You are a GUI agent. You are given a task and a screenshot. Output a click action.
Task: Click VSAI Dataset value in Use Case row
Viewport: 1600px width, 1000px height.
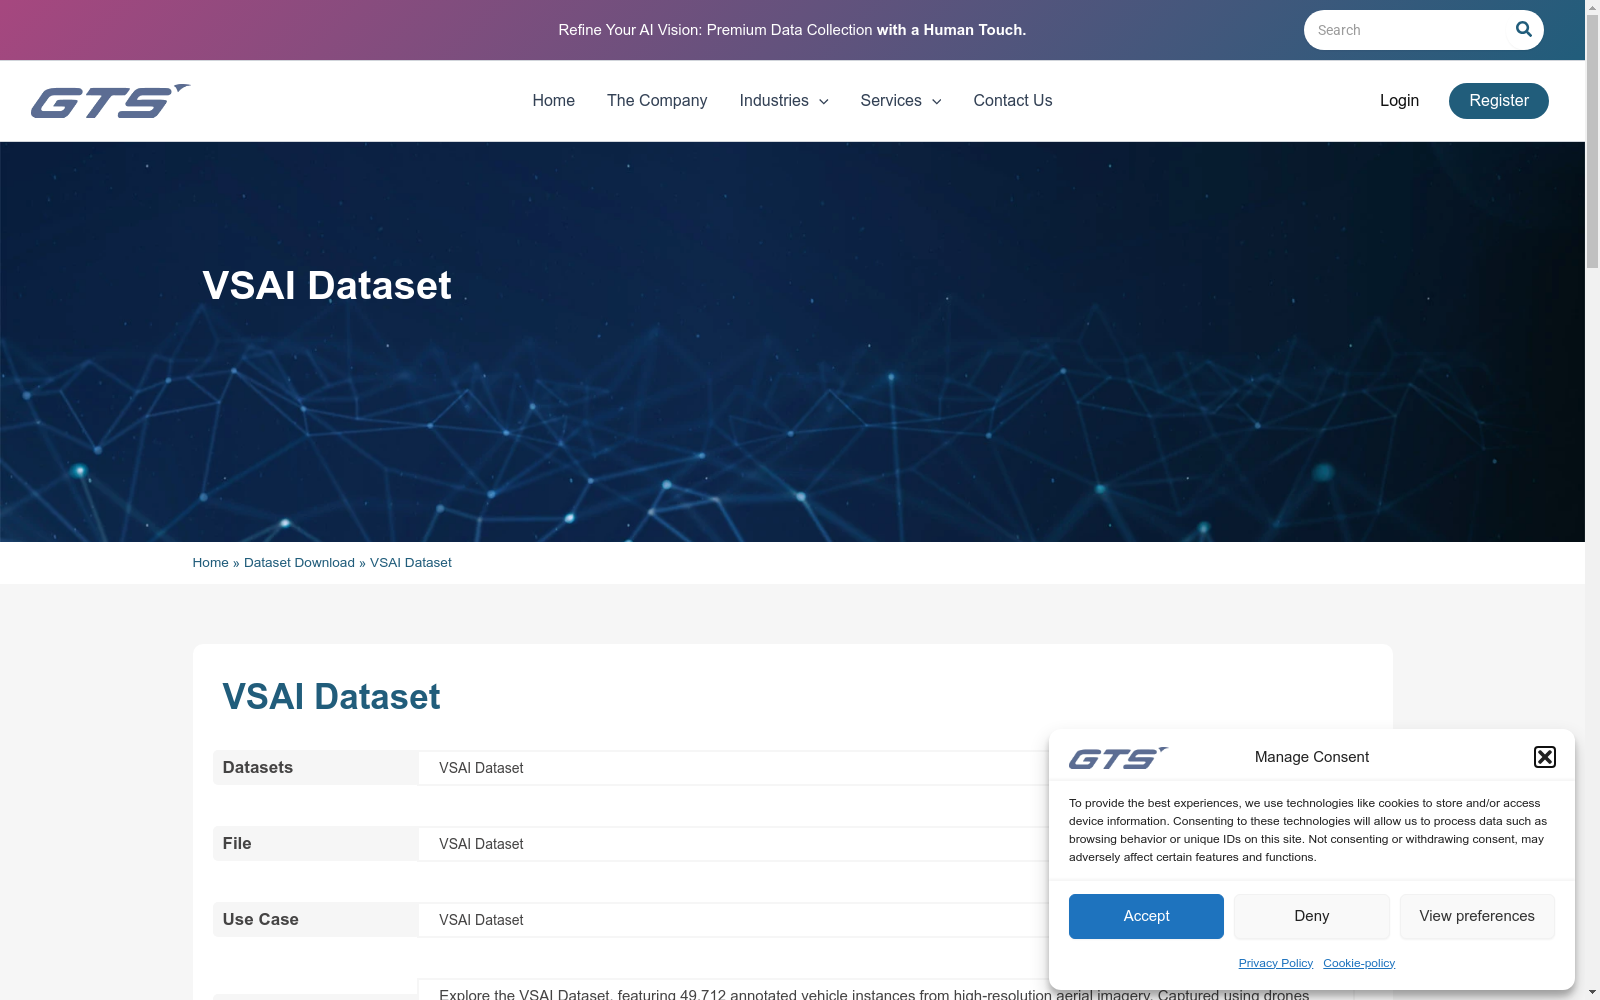coord(481,920)
